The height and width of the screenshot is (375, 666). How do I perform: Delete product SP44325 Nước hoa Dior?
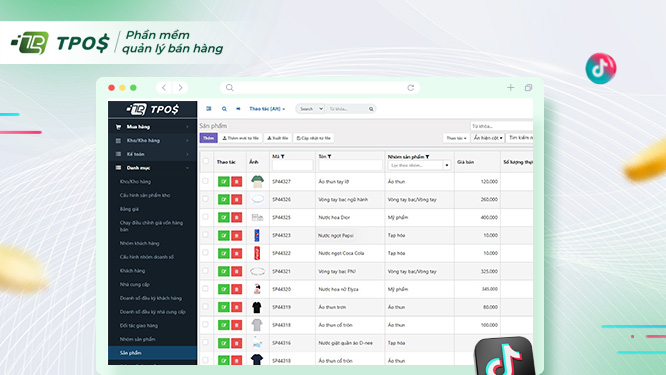237,217
